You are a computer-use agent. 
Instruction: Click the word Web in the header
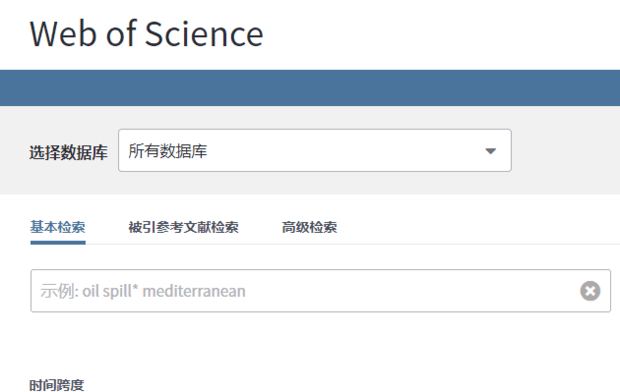click(x=63, y=34)
